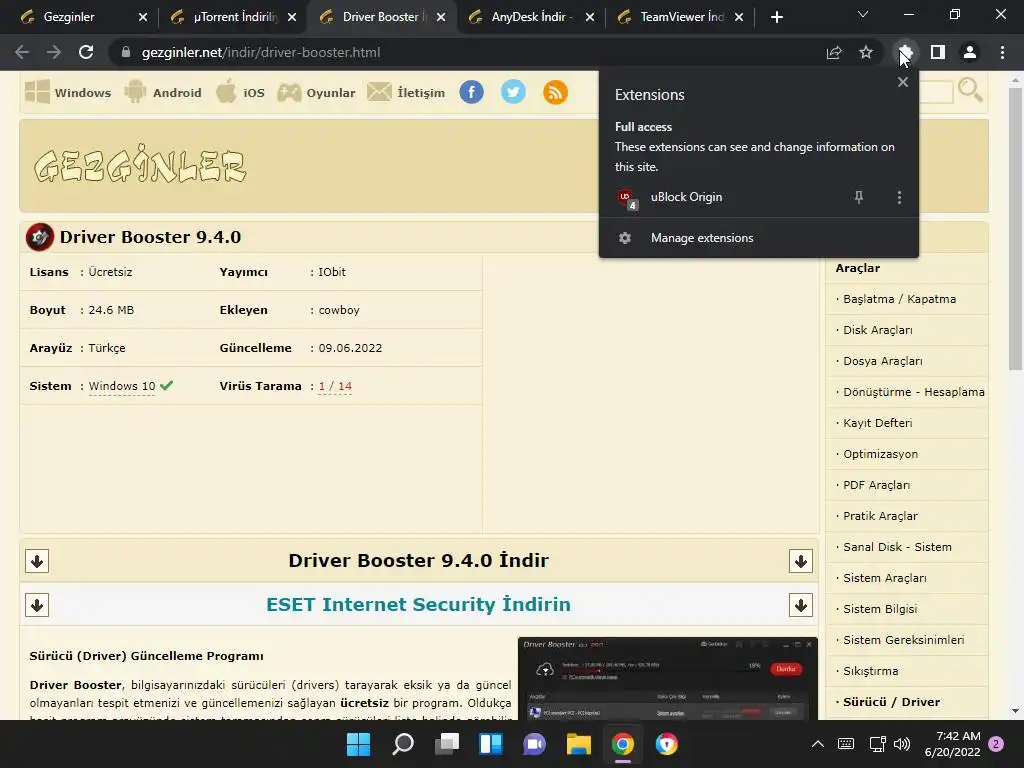Open Sistem Bilgisi category

880,609
